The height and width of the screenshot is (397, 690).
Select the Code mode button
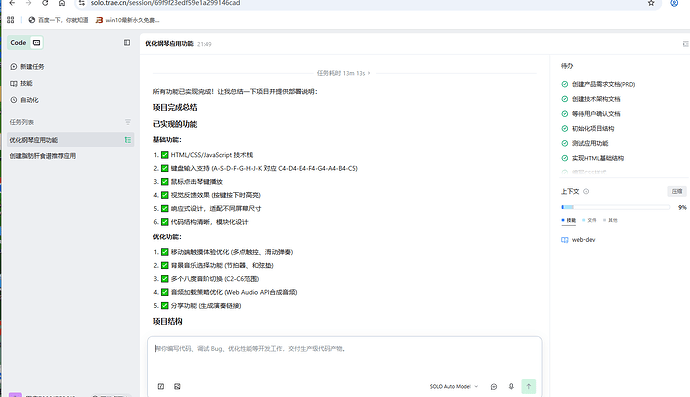(18, 43)
